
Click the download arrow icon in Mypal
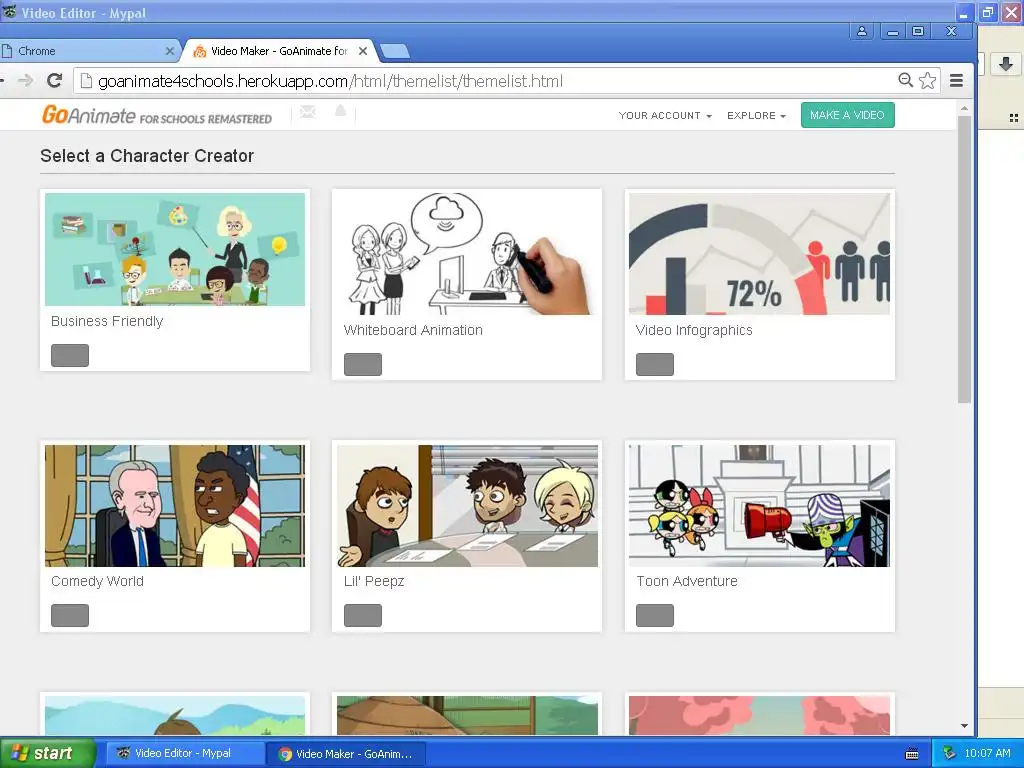coord(1006,64)
